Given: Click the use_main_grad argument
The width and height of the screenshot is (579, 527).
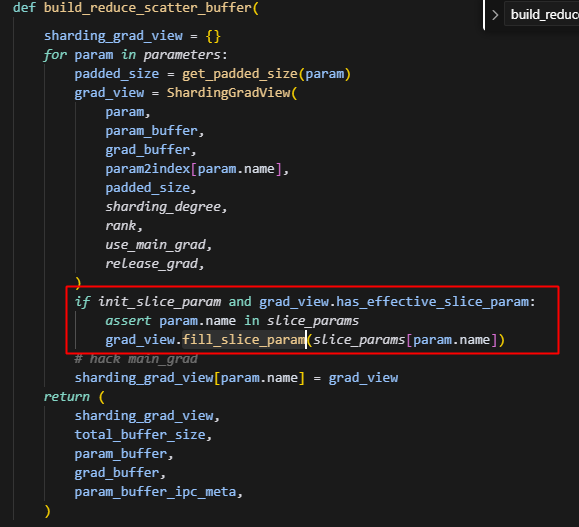Looking at the screenshot, I should click(x=155, y=245).
